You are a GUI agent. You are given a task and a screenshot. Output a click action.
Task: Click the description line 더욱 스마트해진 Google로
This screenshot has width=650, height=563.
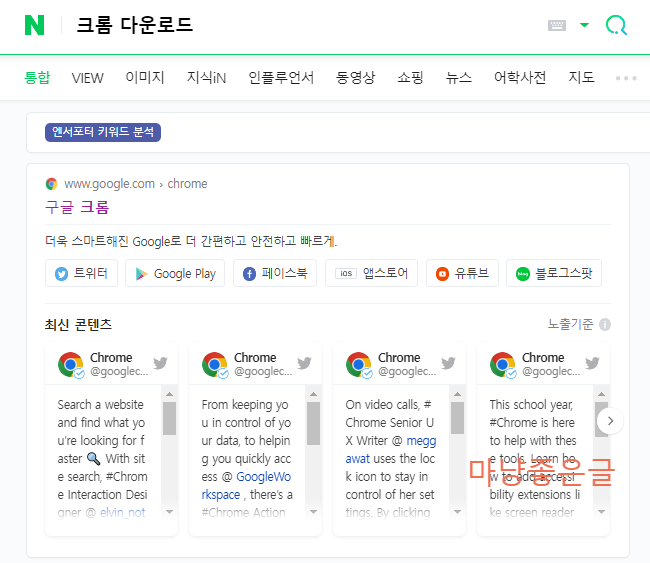click(x=191, y=241)
